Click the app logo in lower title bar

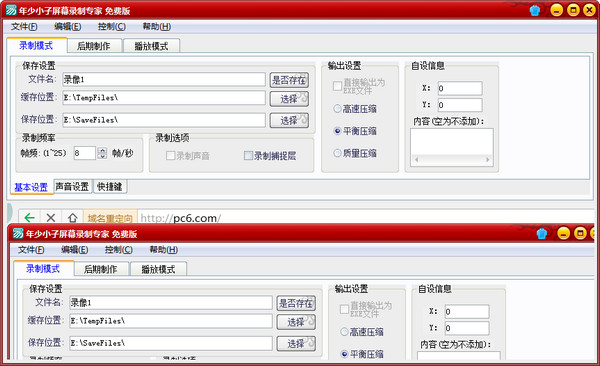(x=18, y=233)
